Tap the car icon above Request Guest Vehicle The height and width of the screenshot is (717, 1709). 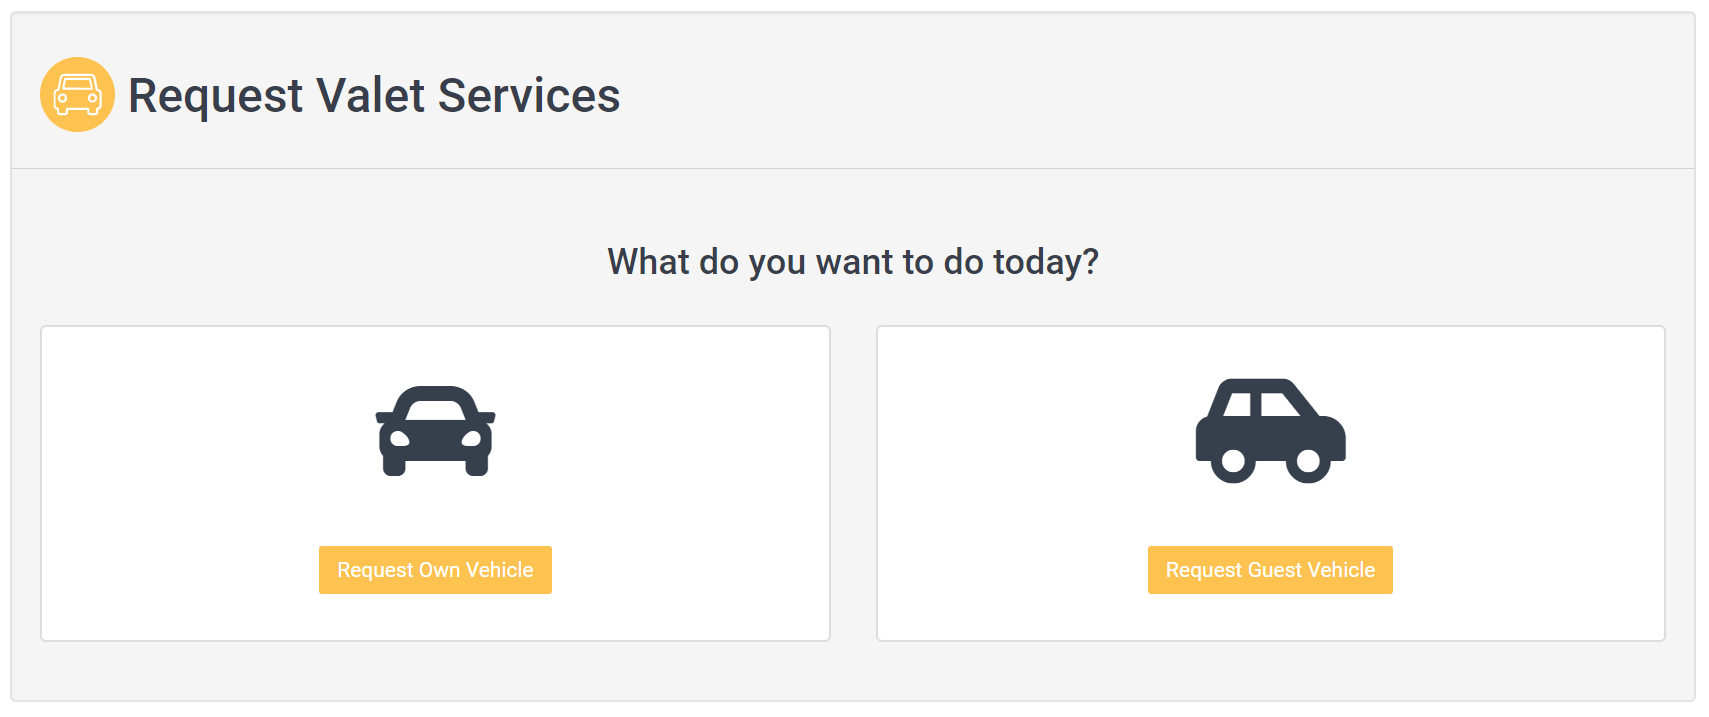point(1270,431)
